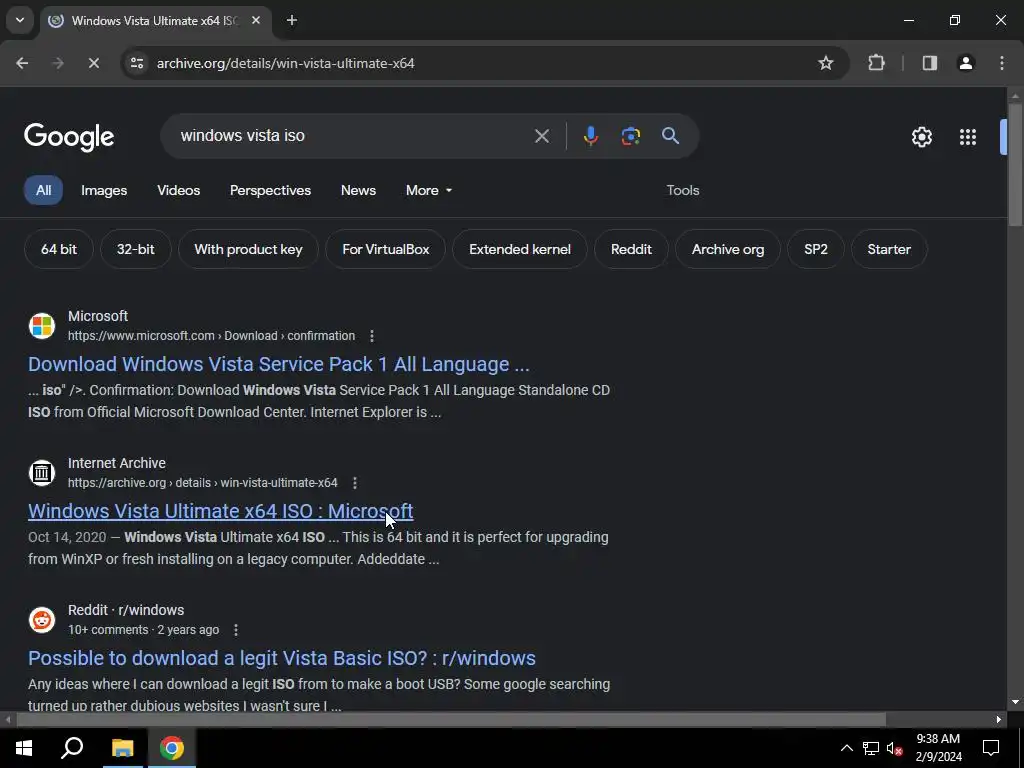1024x768 pixels.
Task: Close the Windows Vista Ultimate tab
Action: point(256,20)
